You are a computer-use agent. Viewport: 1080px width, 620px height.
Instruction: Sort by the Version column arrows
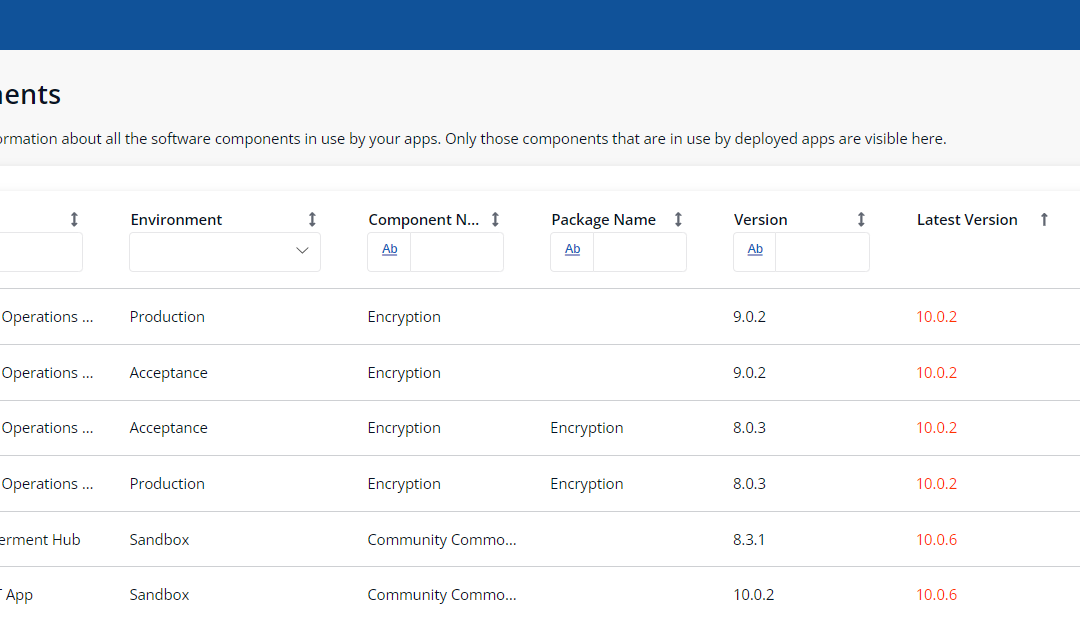861,220
